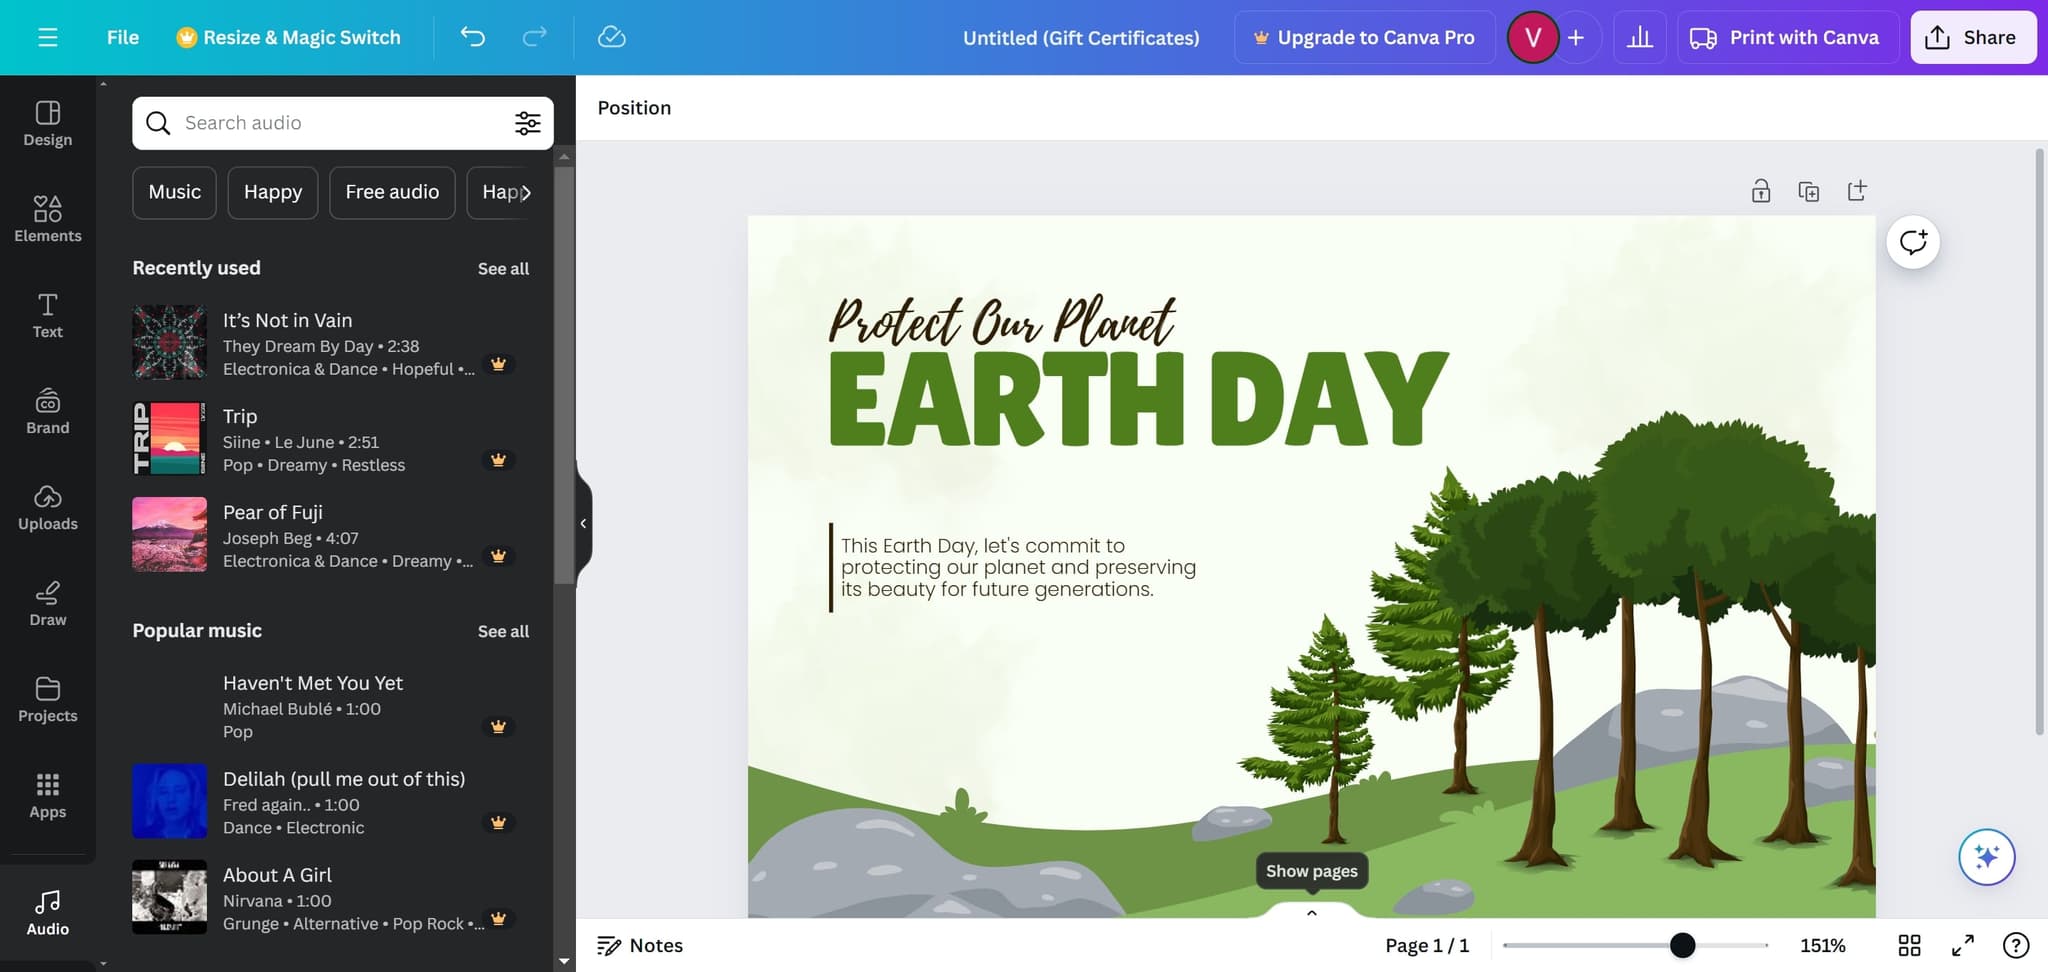The width and height of the screenshot is (2048, 972).
Task: Expand the Show pages chevron
Action: coord(1311,912)
